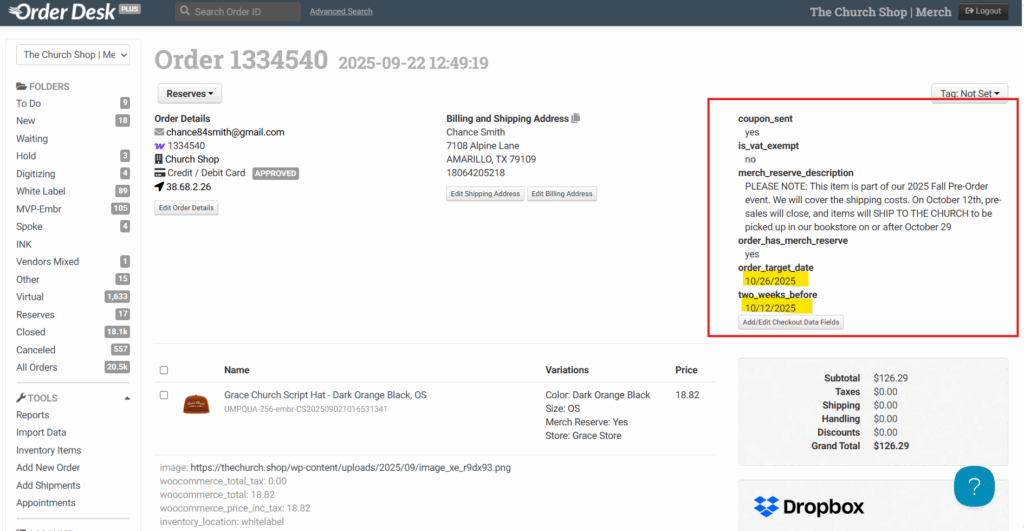Click the envelope icon next to customer email
Image resolution: width=1024 pixels, height=531 pixels.
(x=159, y=132)
